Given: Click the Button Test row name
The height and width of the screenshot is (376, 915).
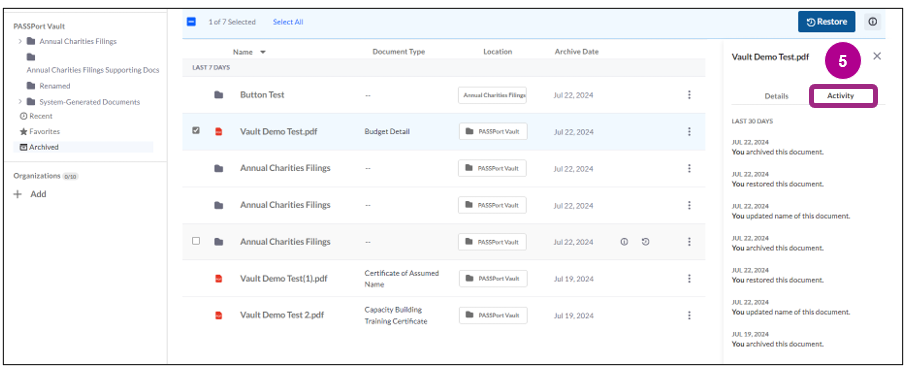Looking at the screenshot, I should [x=262, y=95].
